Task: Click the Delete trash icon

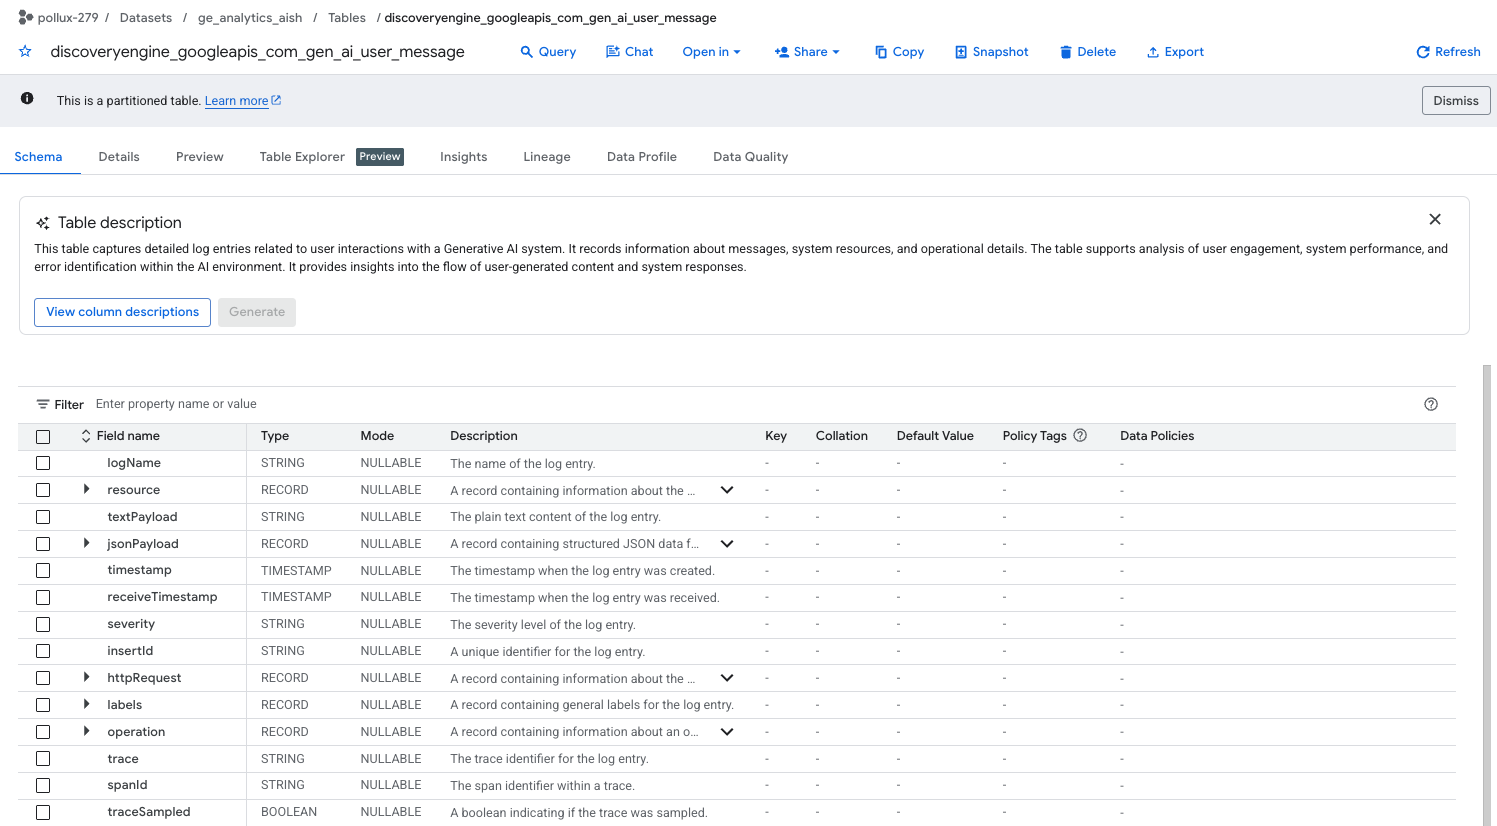Action: [x=1066, y=52]
